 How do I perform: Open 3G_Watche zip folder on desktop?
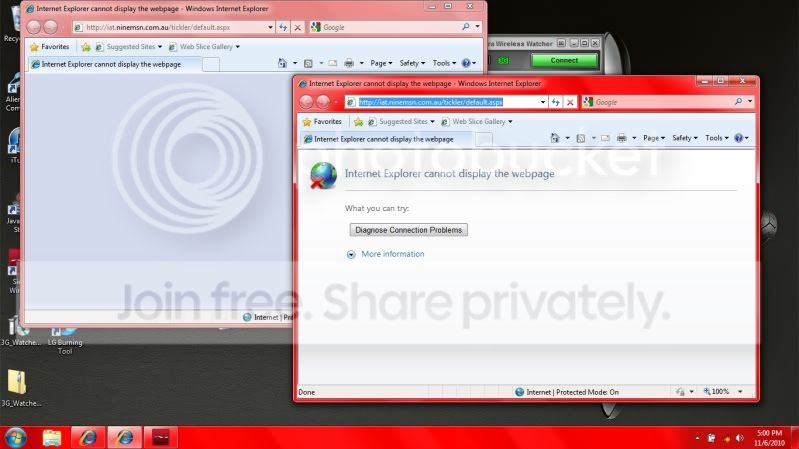(18, 388)
